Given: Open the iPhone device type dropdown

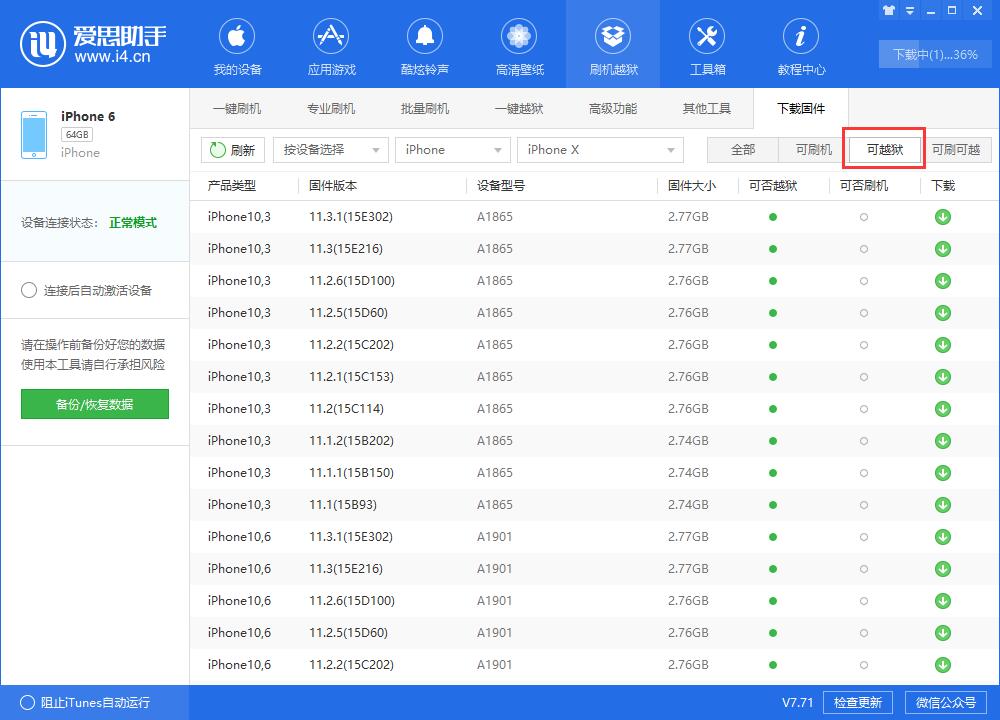Looking at the screenshot, I should pyautogui.click(x=452, y=149).
